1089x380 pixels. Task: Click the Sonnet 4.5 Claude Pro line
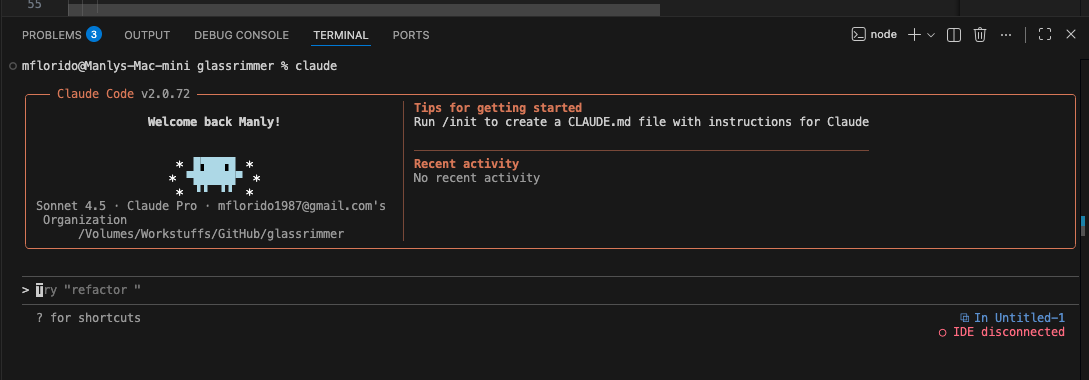pos(210,206)
